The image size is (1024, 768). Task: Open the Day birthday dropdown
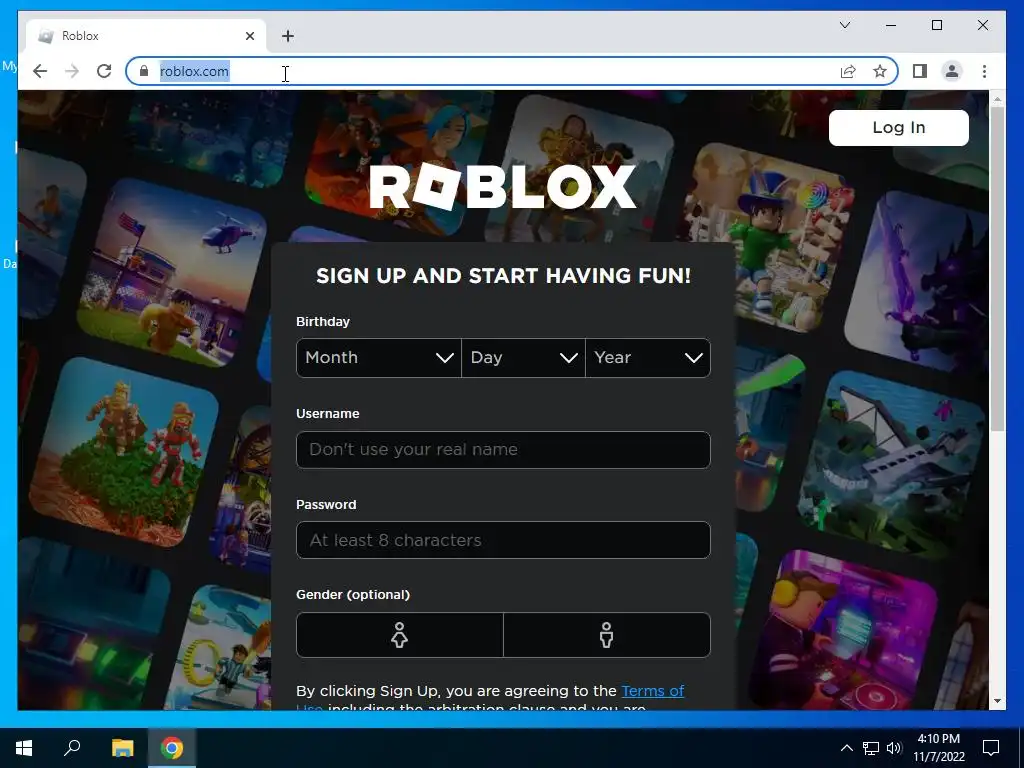(x=523, y=358)
